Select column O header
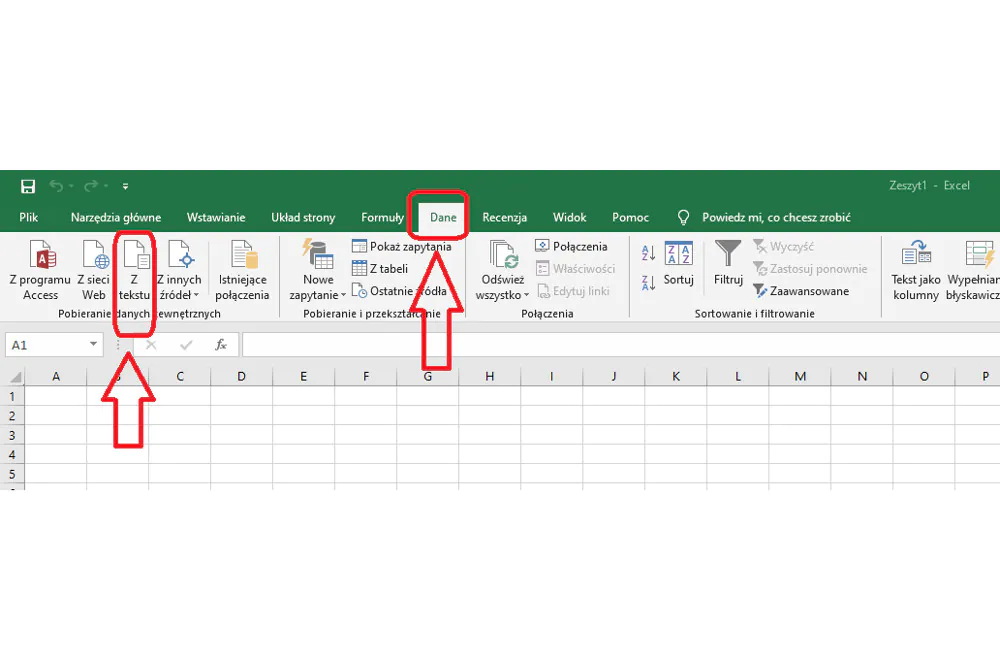 [924, 376]
